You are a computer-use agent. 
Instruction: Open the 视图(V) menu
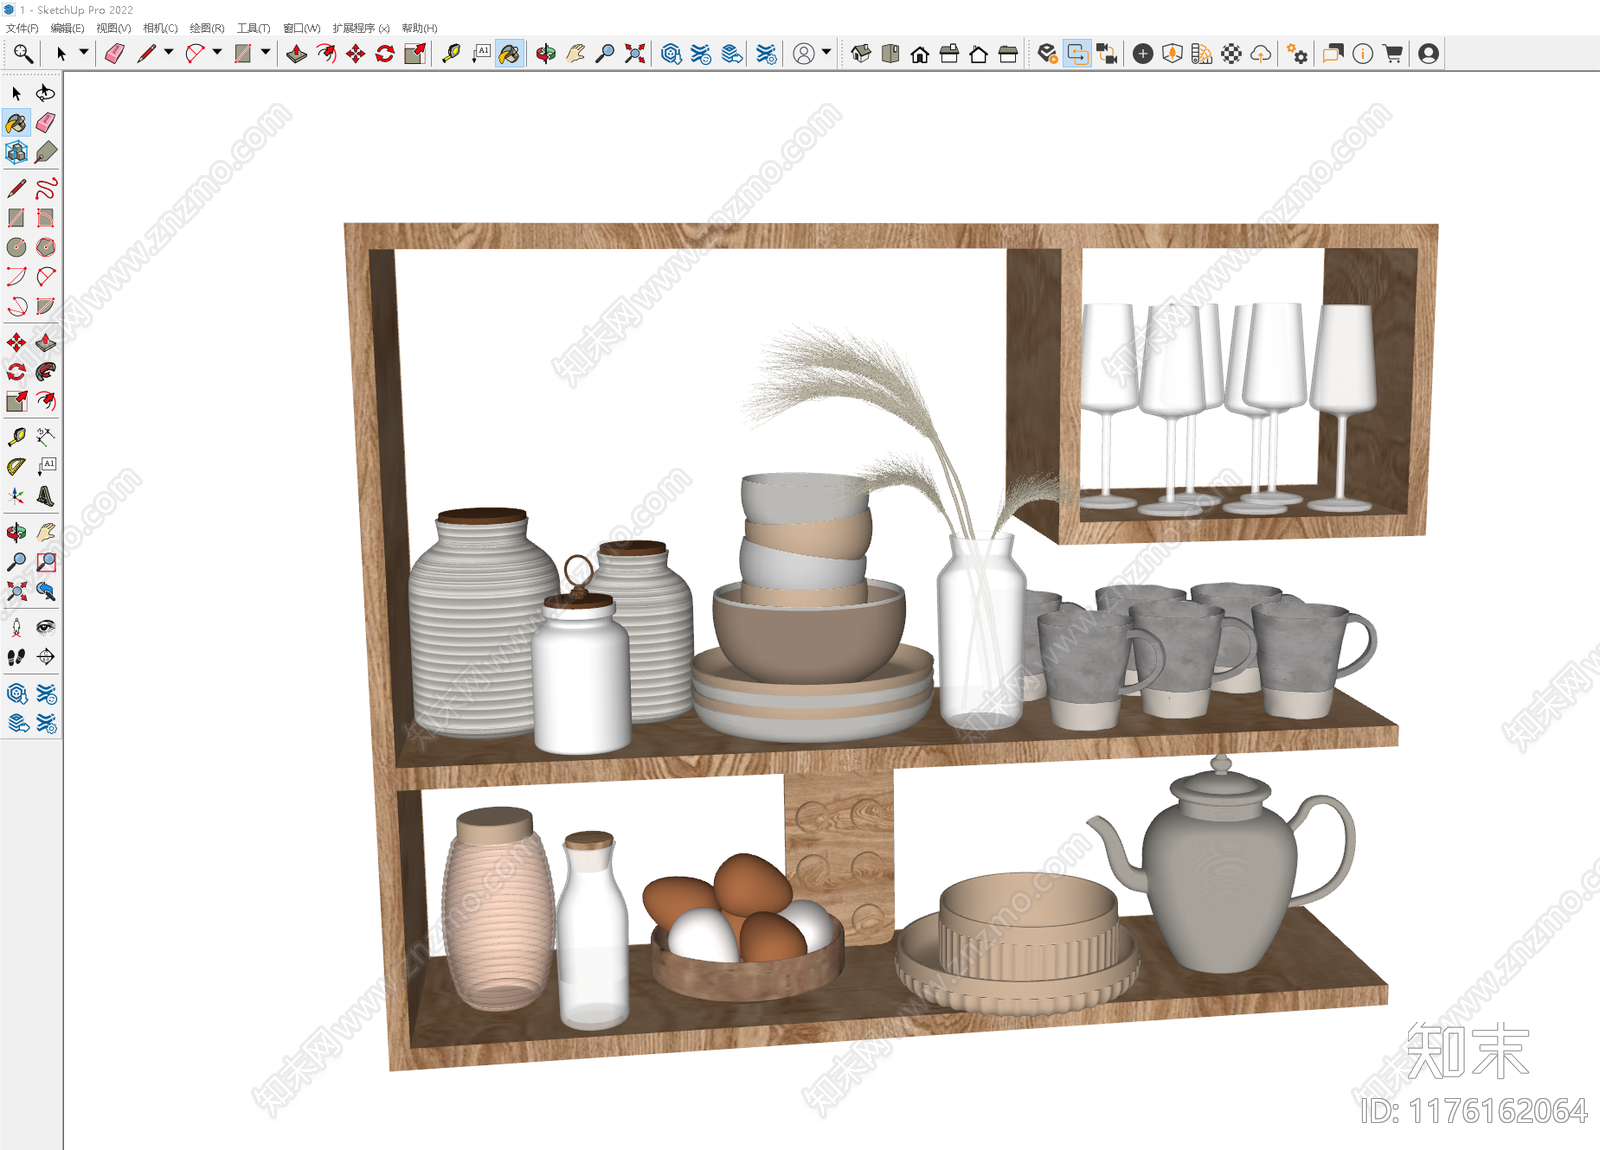(x=113, y=28)
